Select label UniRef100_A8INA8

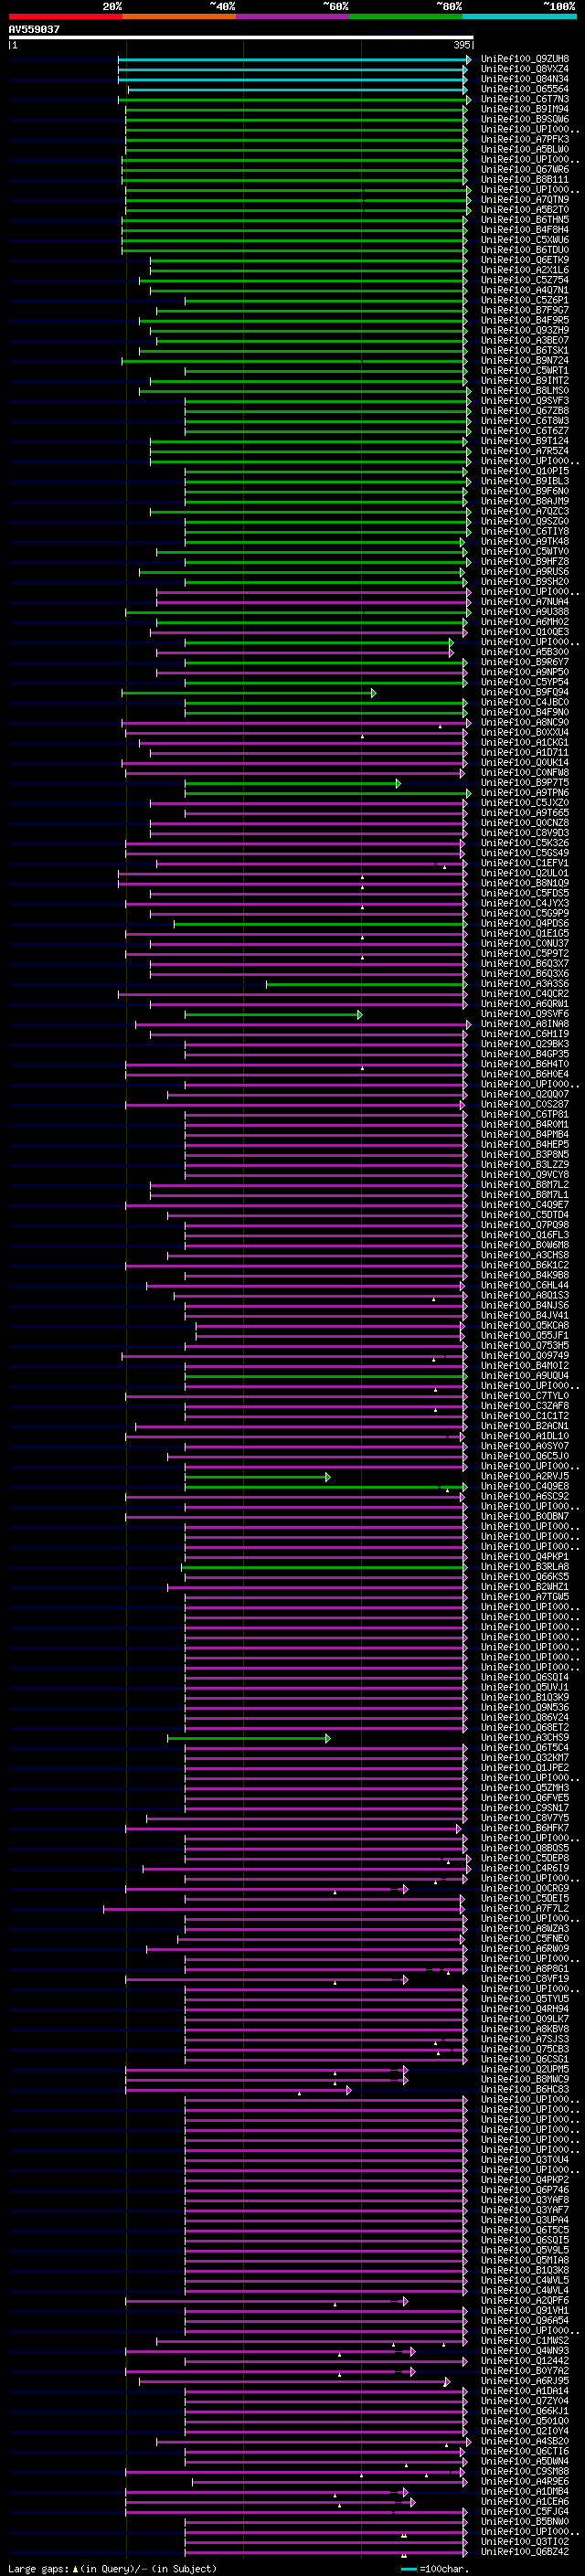click(x=525, y=1024)
